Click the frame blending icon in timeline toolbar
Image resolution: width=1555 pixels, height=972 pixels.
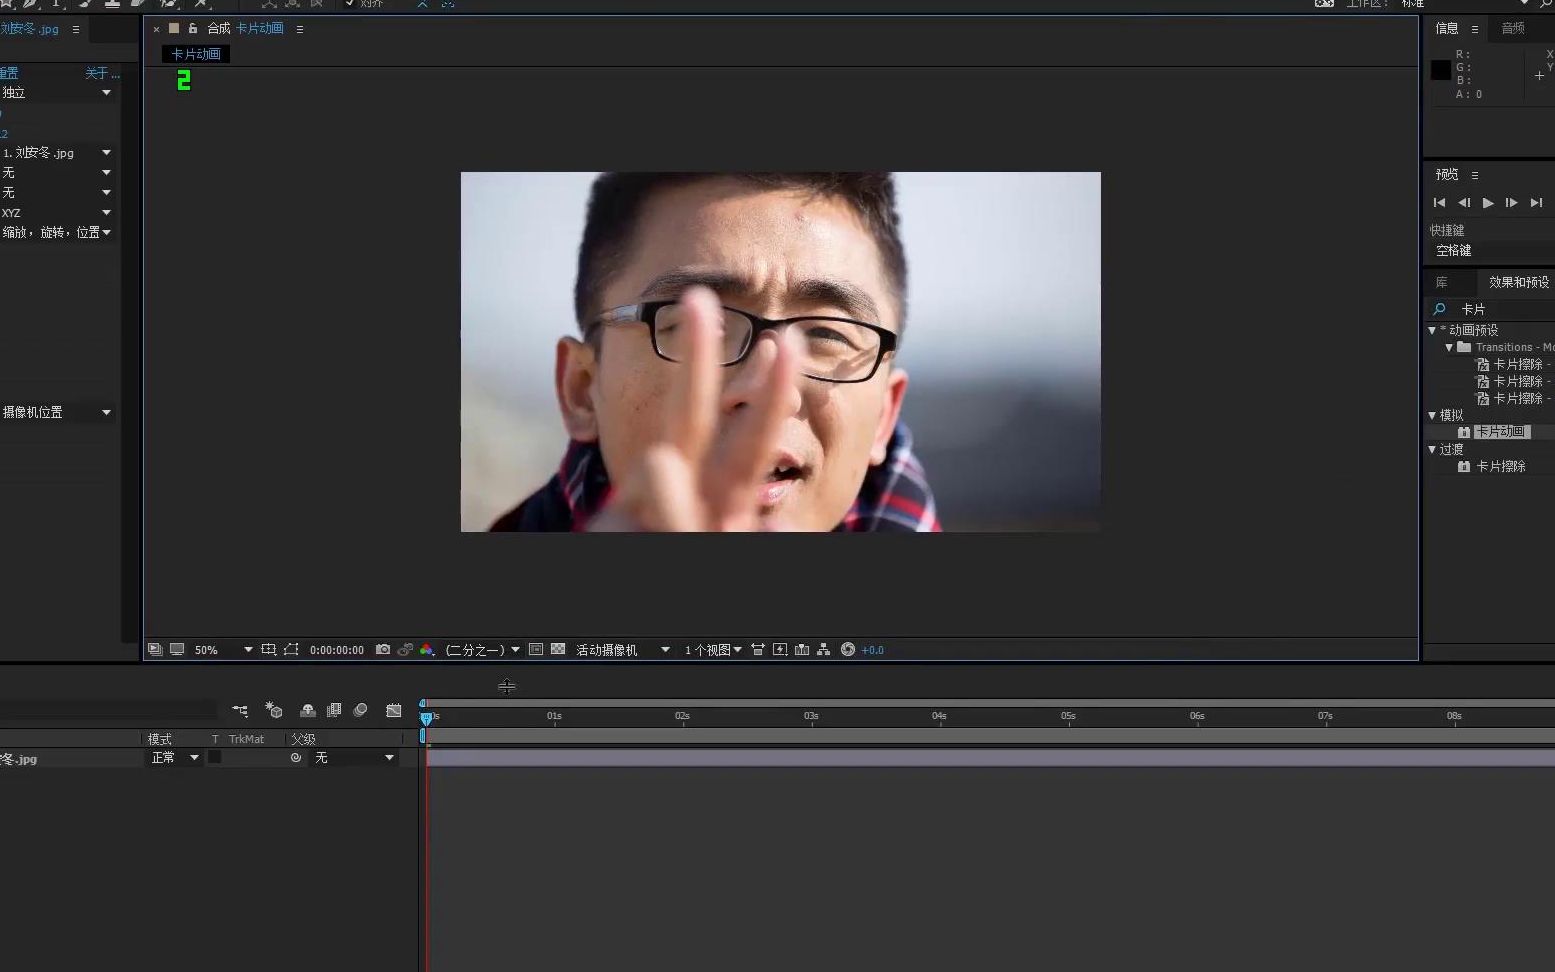[x=334, y=710]
